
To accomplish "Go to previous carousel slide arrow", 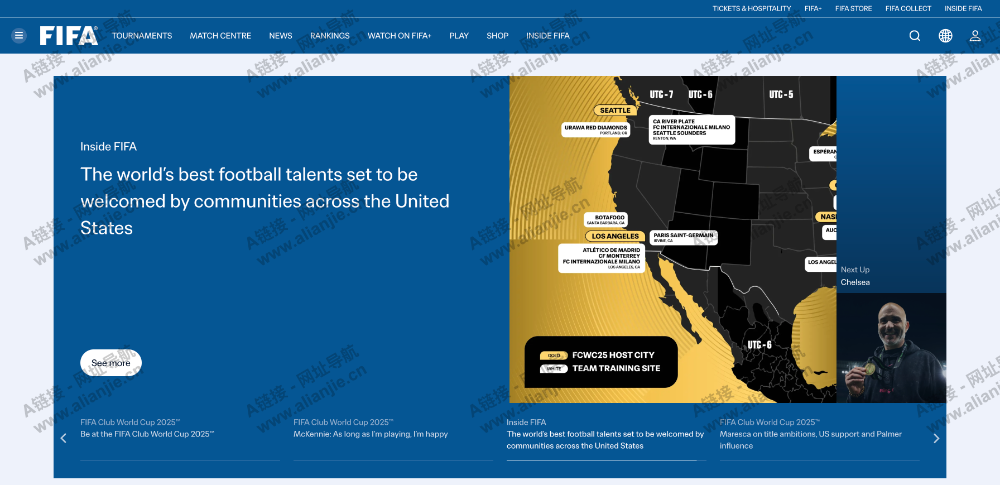I will (63, 438).
